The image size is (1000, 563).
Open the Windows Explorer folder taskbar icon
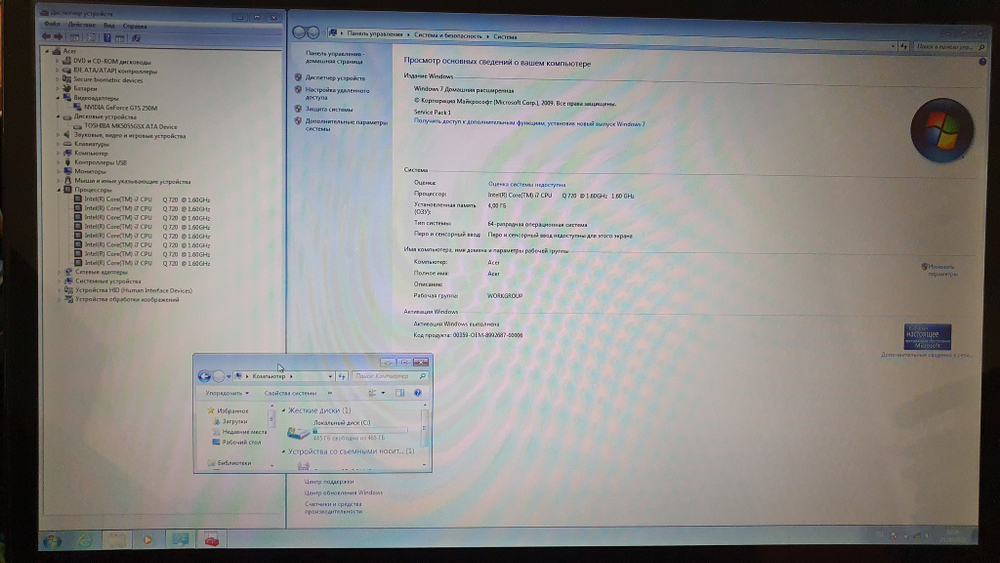[116, 540]
